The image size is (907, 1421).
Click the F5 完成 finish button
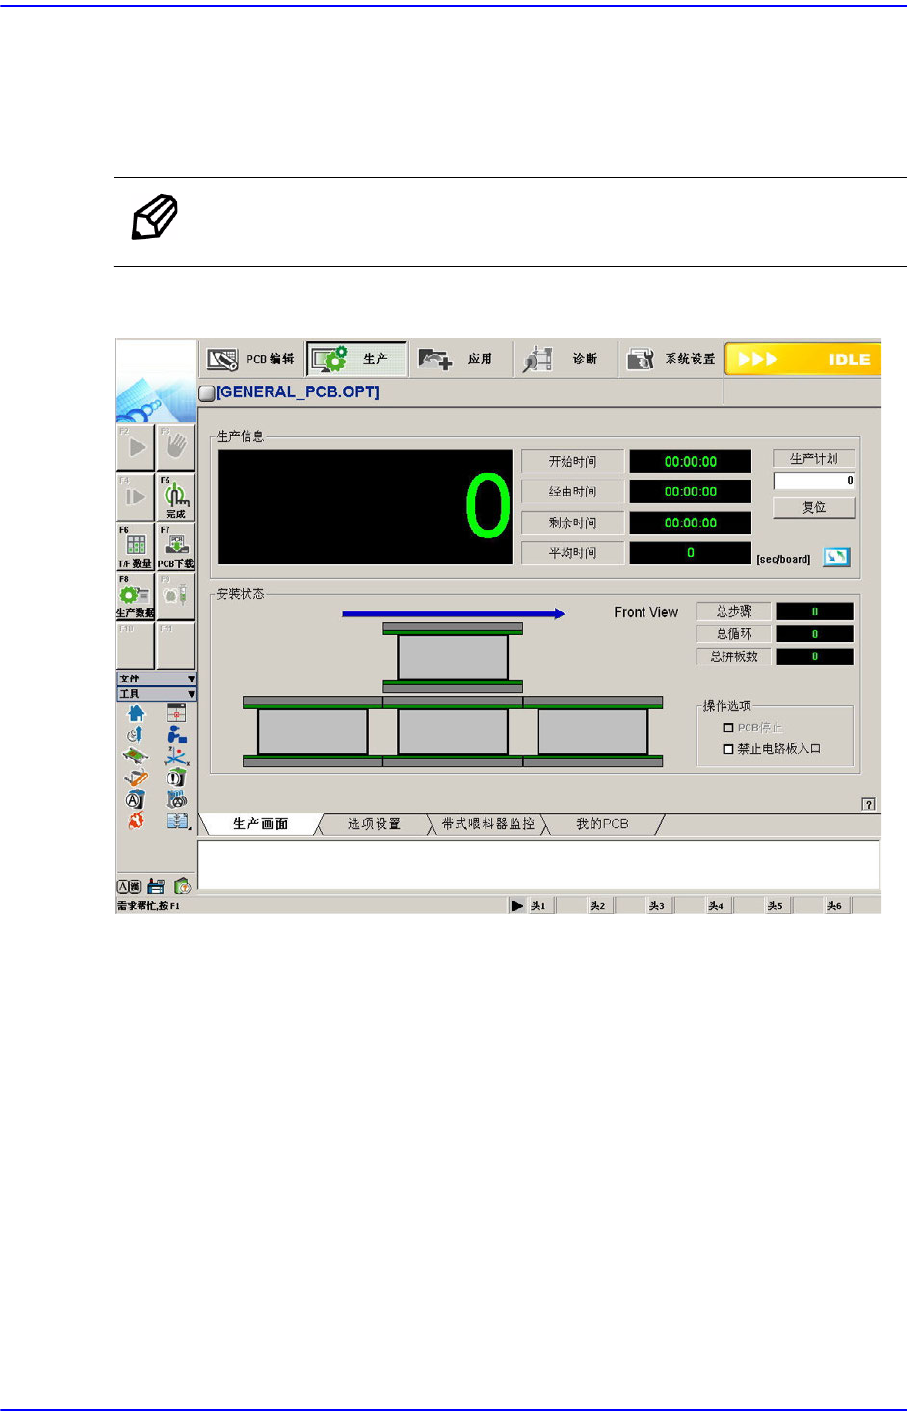tap(176, 497)
